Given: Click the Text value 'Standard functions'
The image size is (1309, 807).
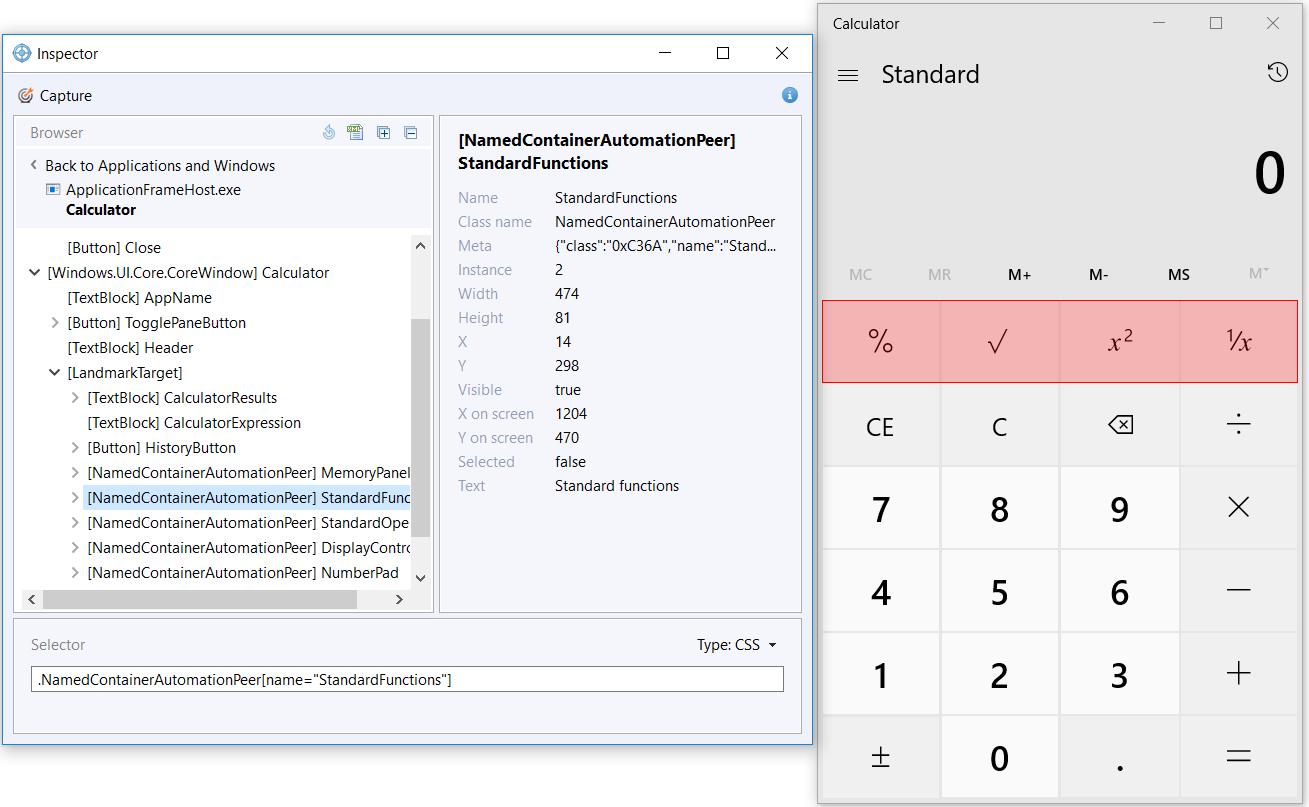Looking at the screenshot, I should click(x=617, y=486).
